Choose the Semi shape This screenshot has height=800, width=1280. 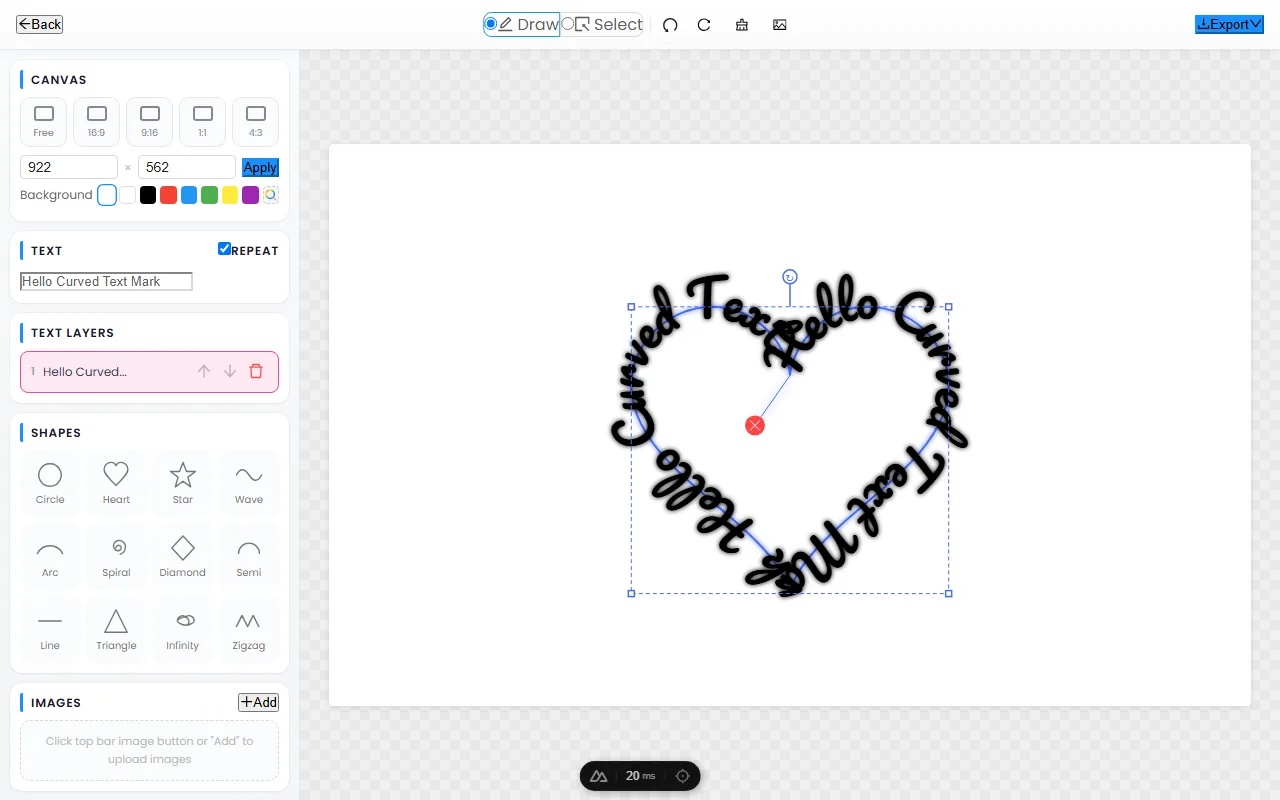(249, 556)
